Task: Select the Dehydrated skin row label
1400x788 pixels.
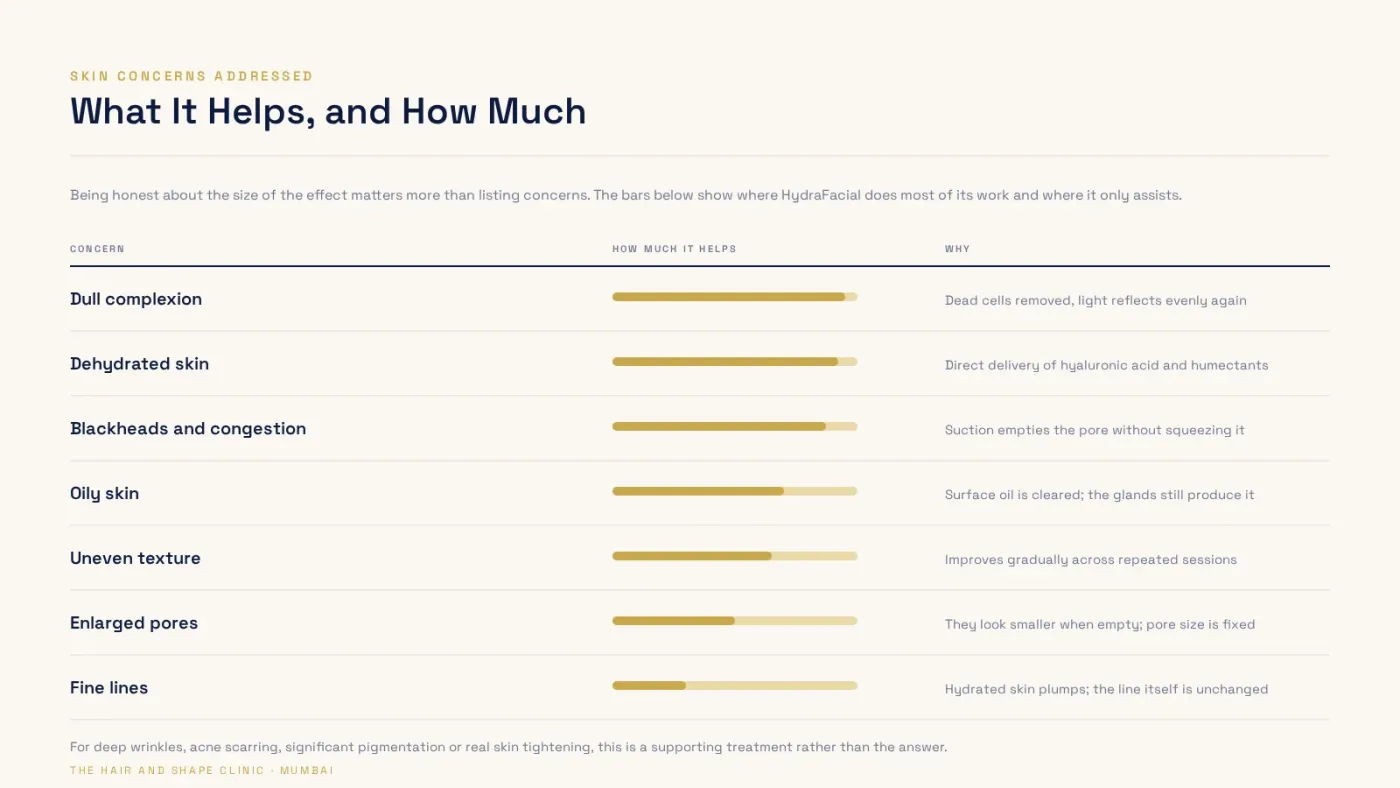Action: [x=139, y=364]
